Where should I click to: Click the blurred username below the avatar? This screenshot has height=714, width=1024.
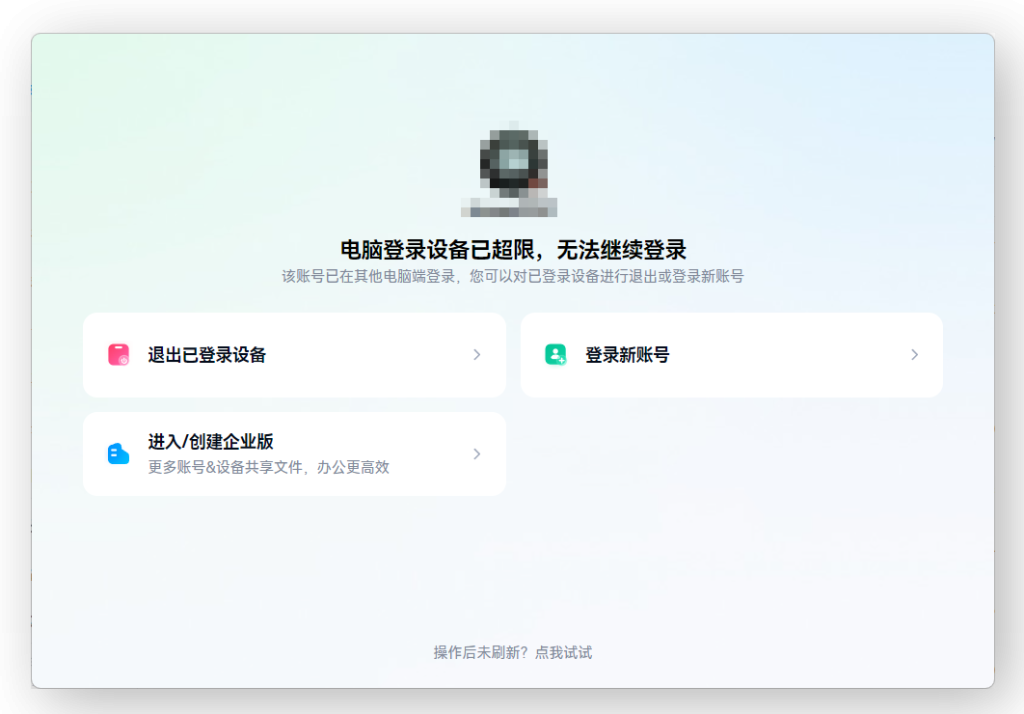coord(509,208)
